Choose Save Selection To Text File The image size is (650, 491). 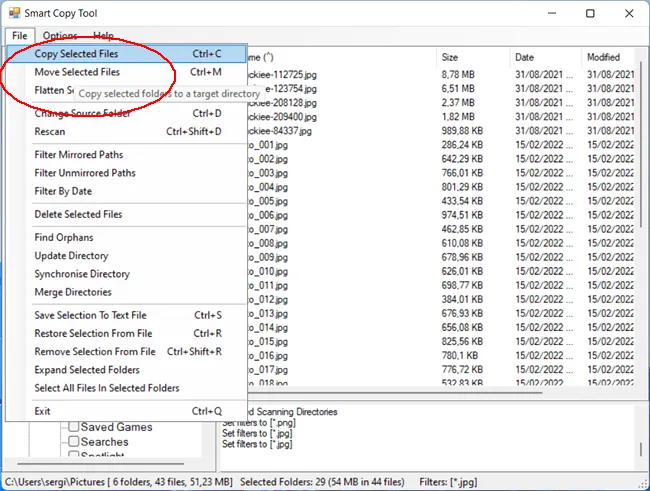point(127,316)
